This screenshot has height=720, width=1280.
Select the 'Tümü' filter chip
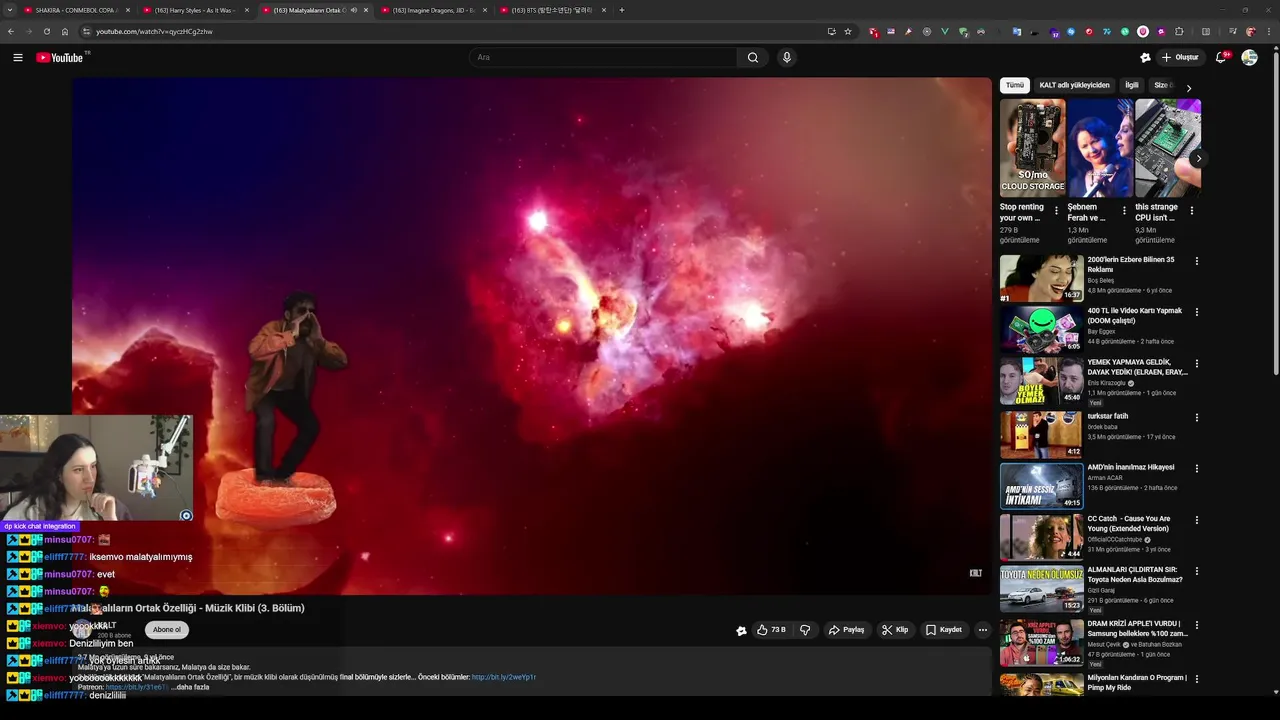tap(1015, 85)
